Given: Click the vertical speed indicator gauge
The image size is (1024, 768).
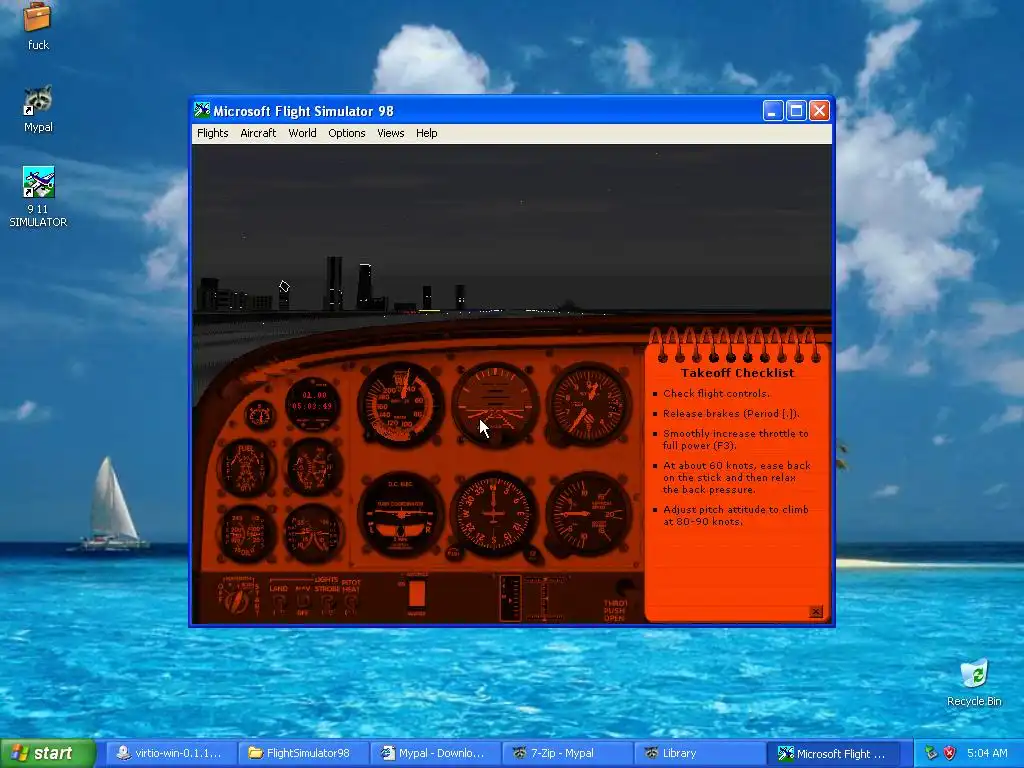Looking at the screenshot, I should point(588,514).
